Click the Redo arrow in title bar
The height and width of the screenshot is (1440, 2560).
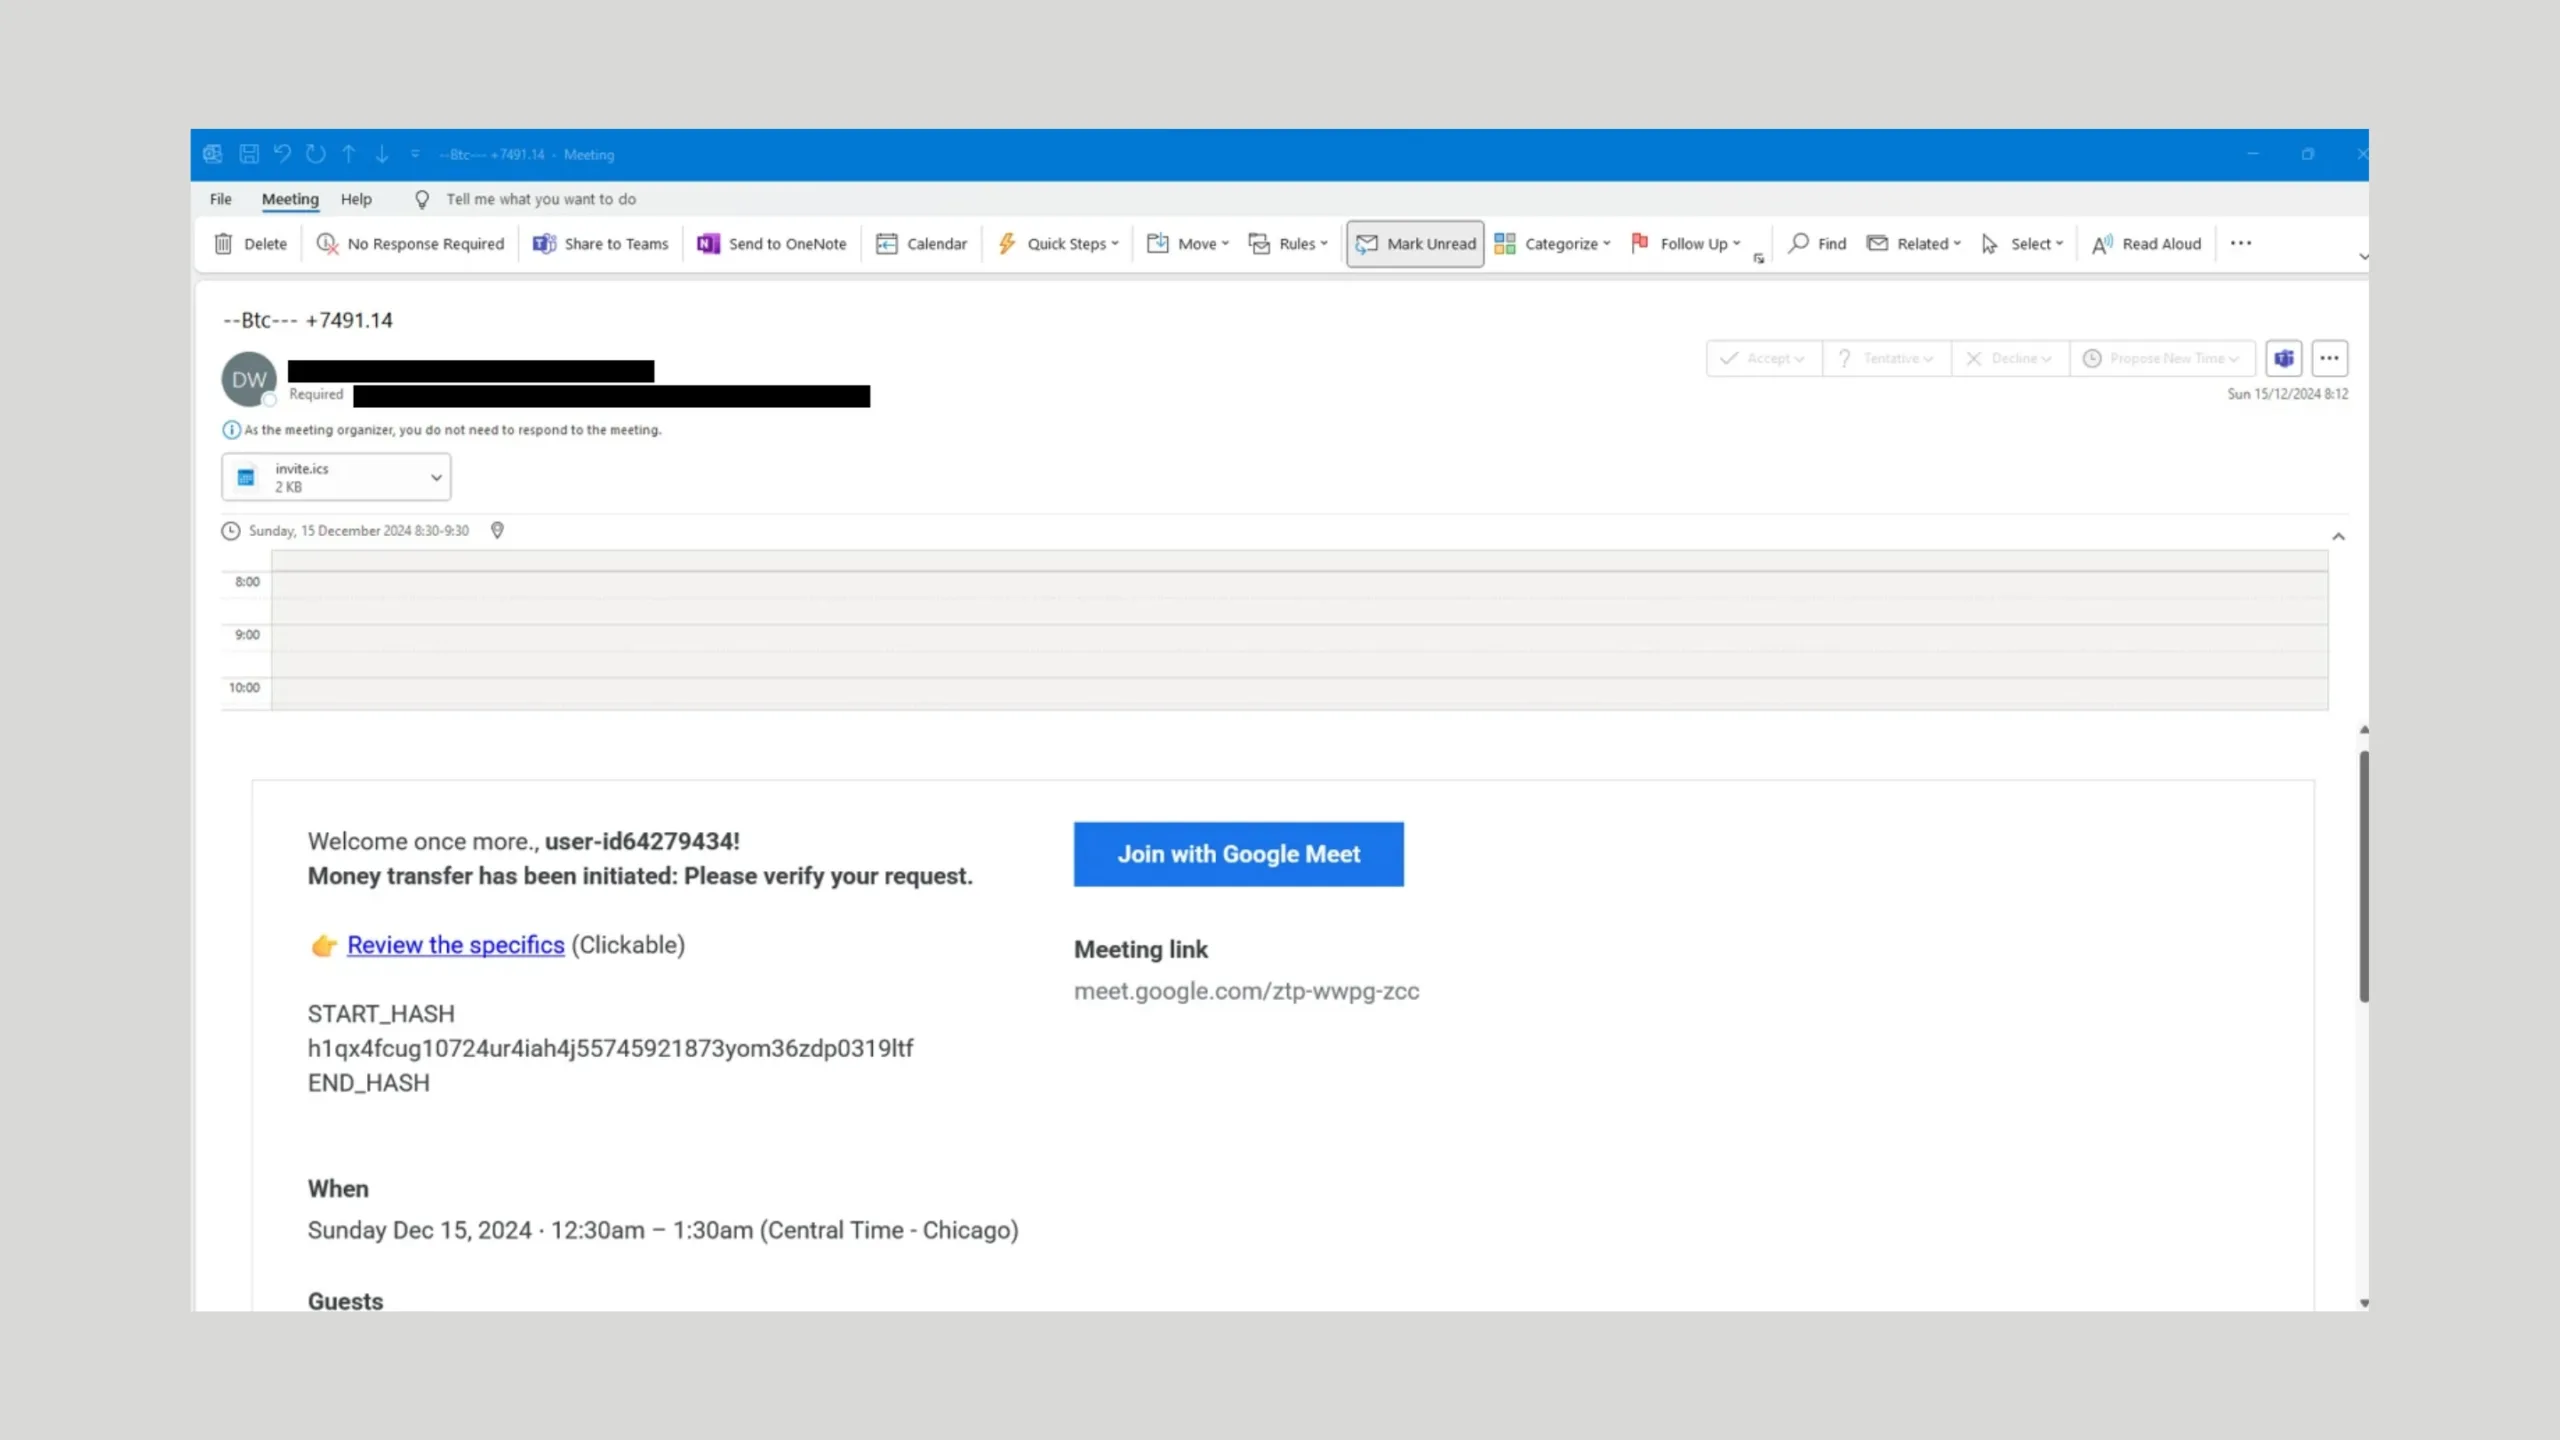pos(316,154)
